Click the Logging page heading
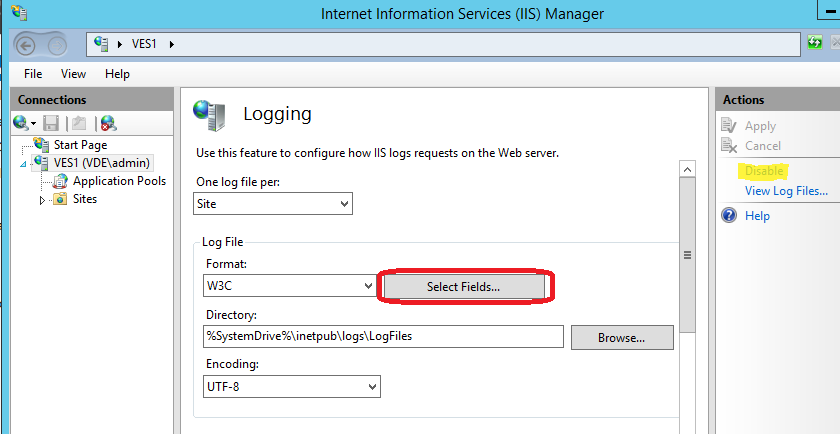The height and width of the screenshot is (434, 840). (277, 114)
